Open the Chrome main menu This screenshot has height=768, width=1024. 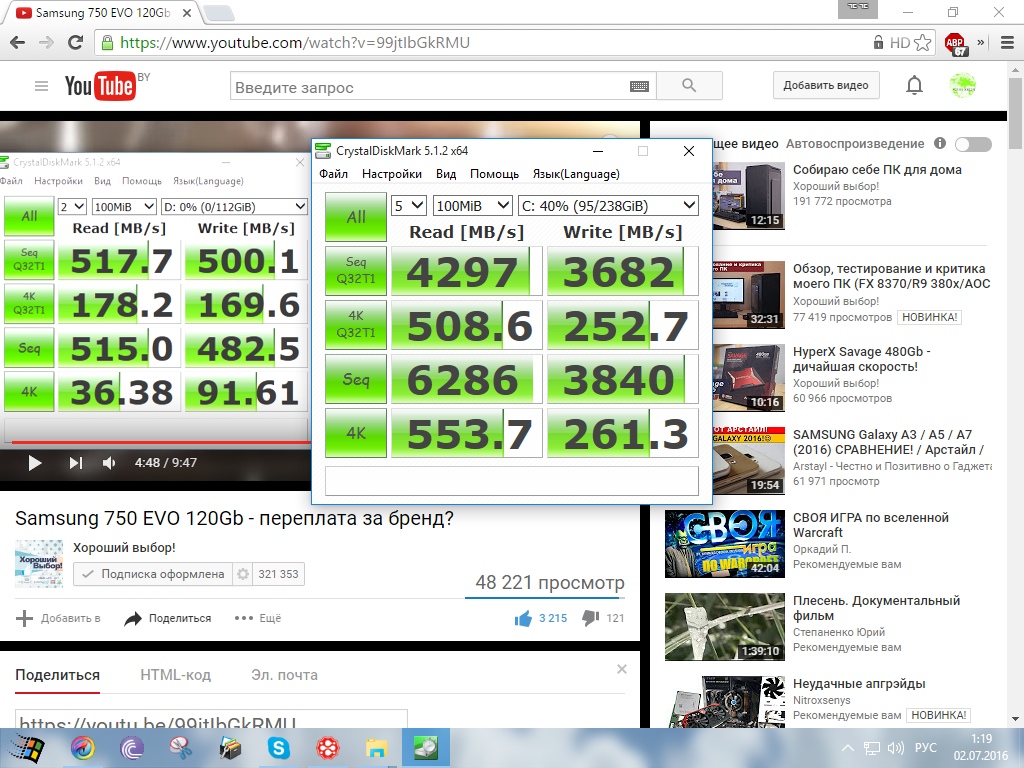point(1008,43)
